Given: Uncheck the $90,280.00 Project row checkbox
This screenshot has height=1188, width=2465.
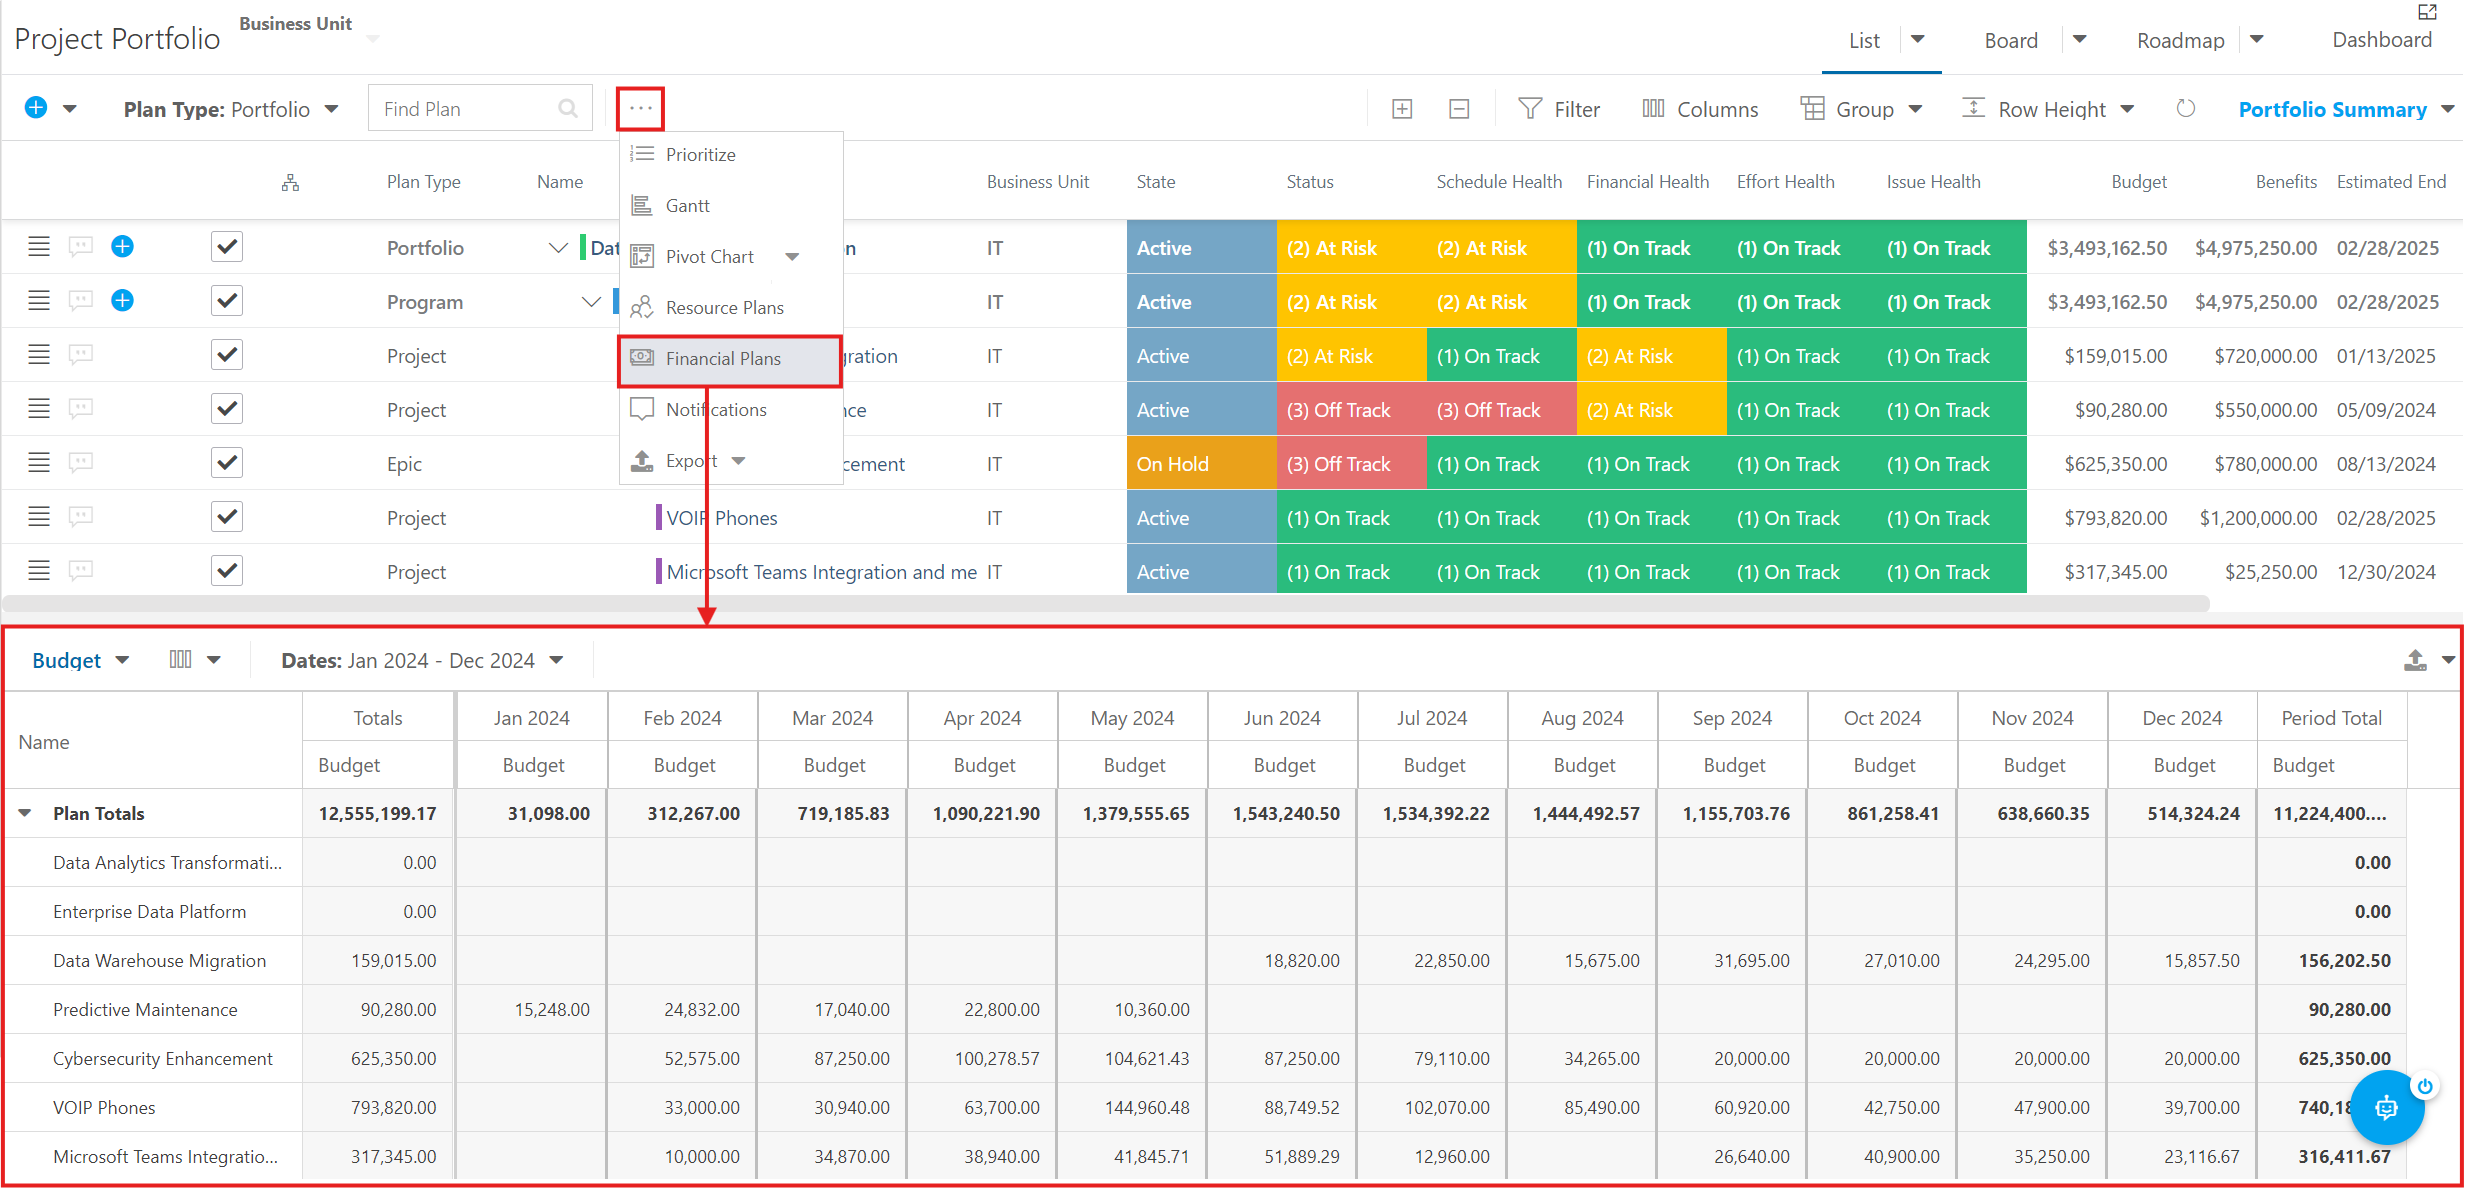Looking at the screenshot, I should click(227, 408).
